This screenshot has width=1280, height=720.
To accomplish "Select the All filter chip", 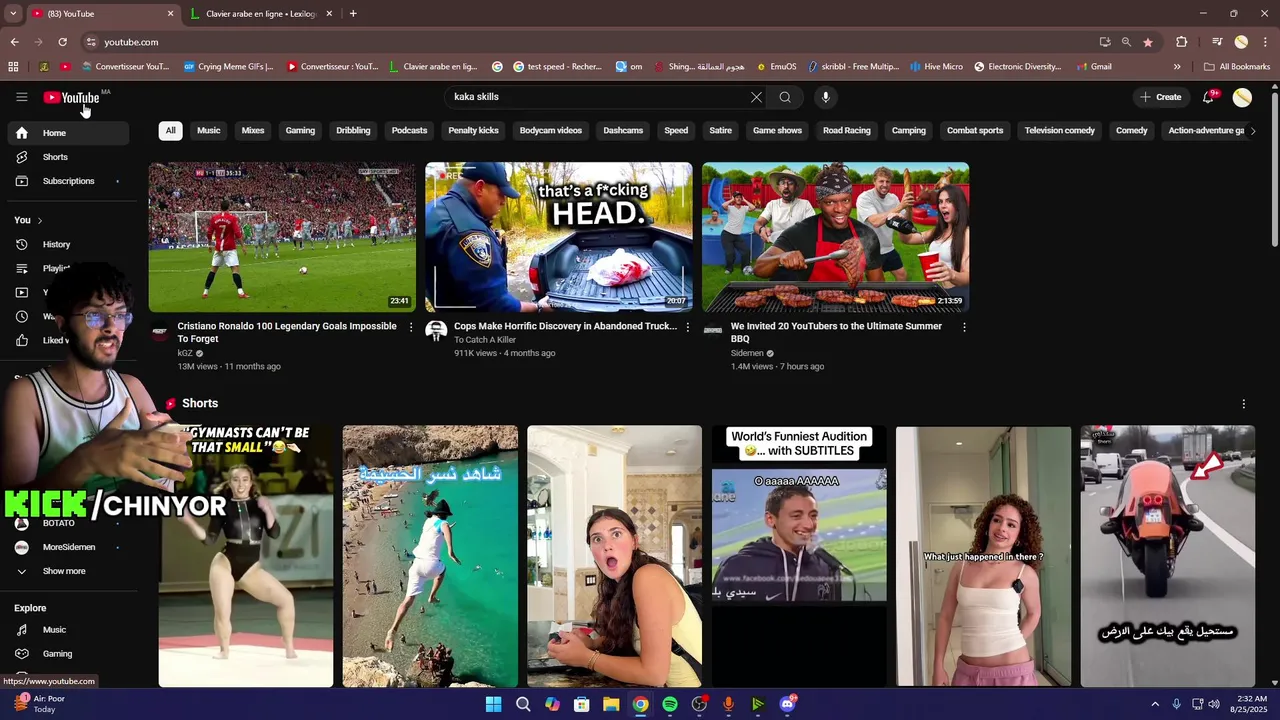I will 171,131.
